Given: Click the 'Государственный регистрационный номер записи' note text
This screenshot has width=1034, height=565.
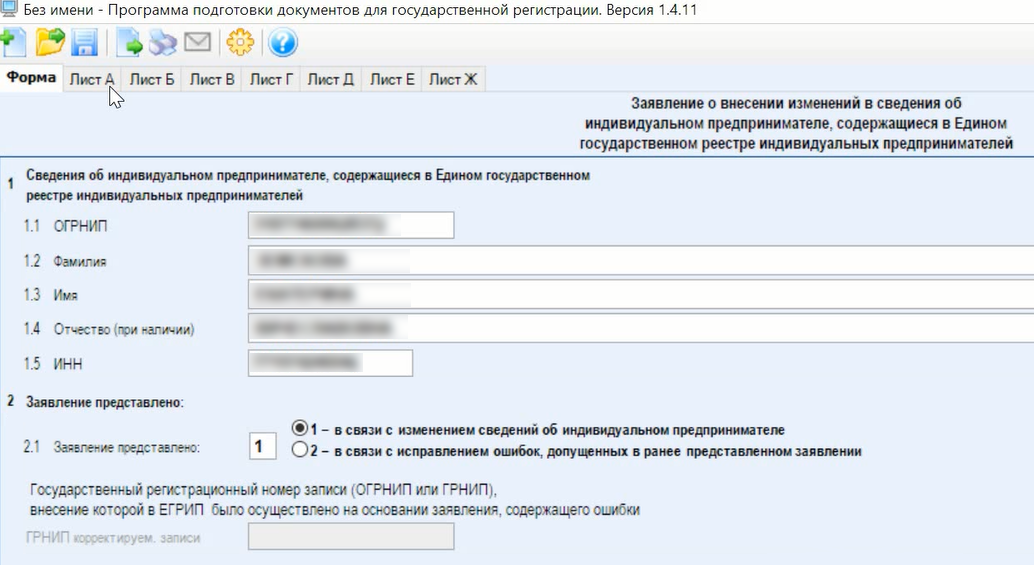Looking at the screenshot, I should coord(334,500).
